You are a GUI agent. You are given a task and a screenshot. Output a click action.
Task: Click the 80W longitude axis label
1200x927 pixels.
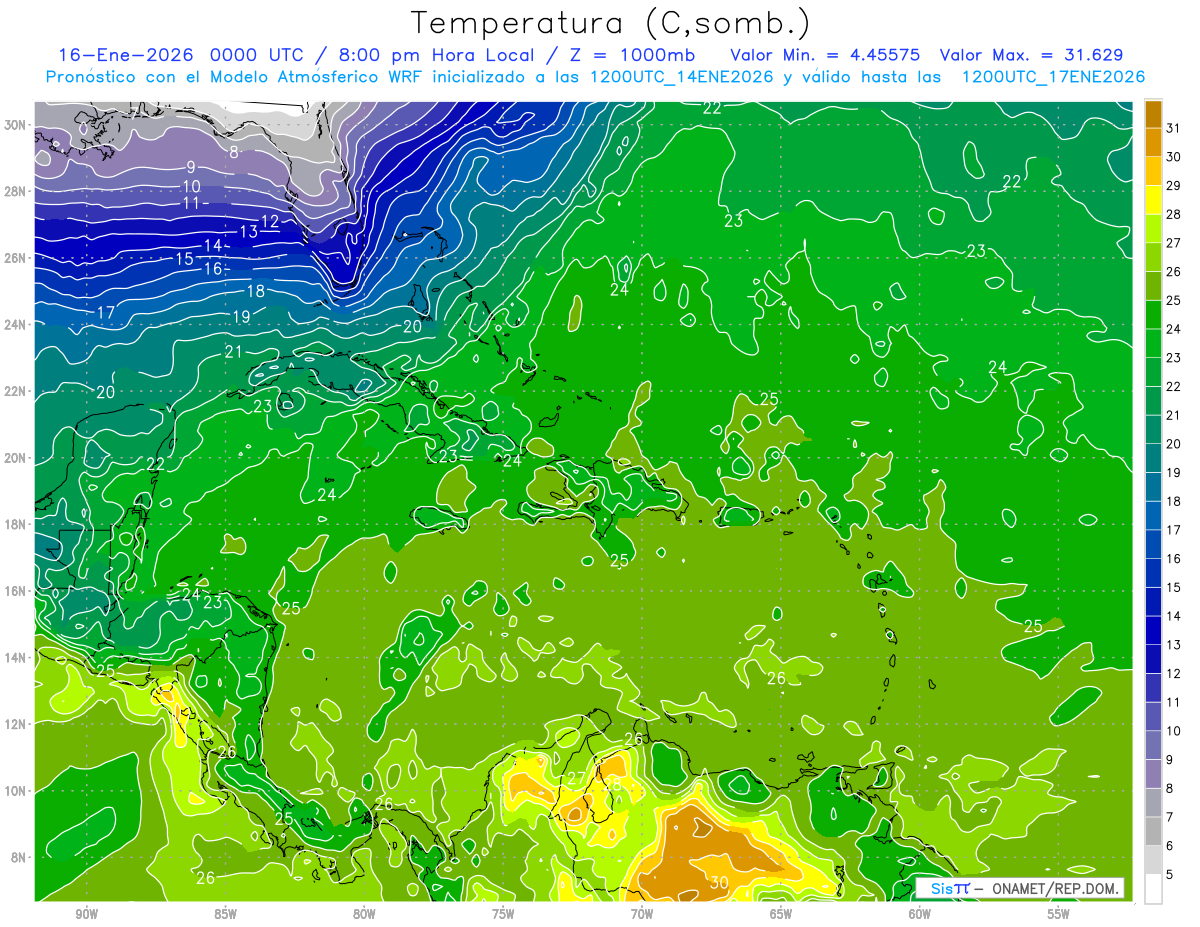[364, 914]
